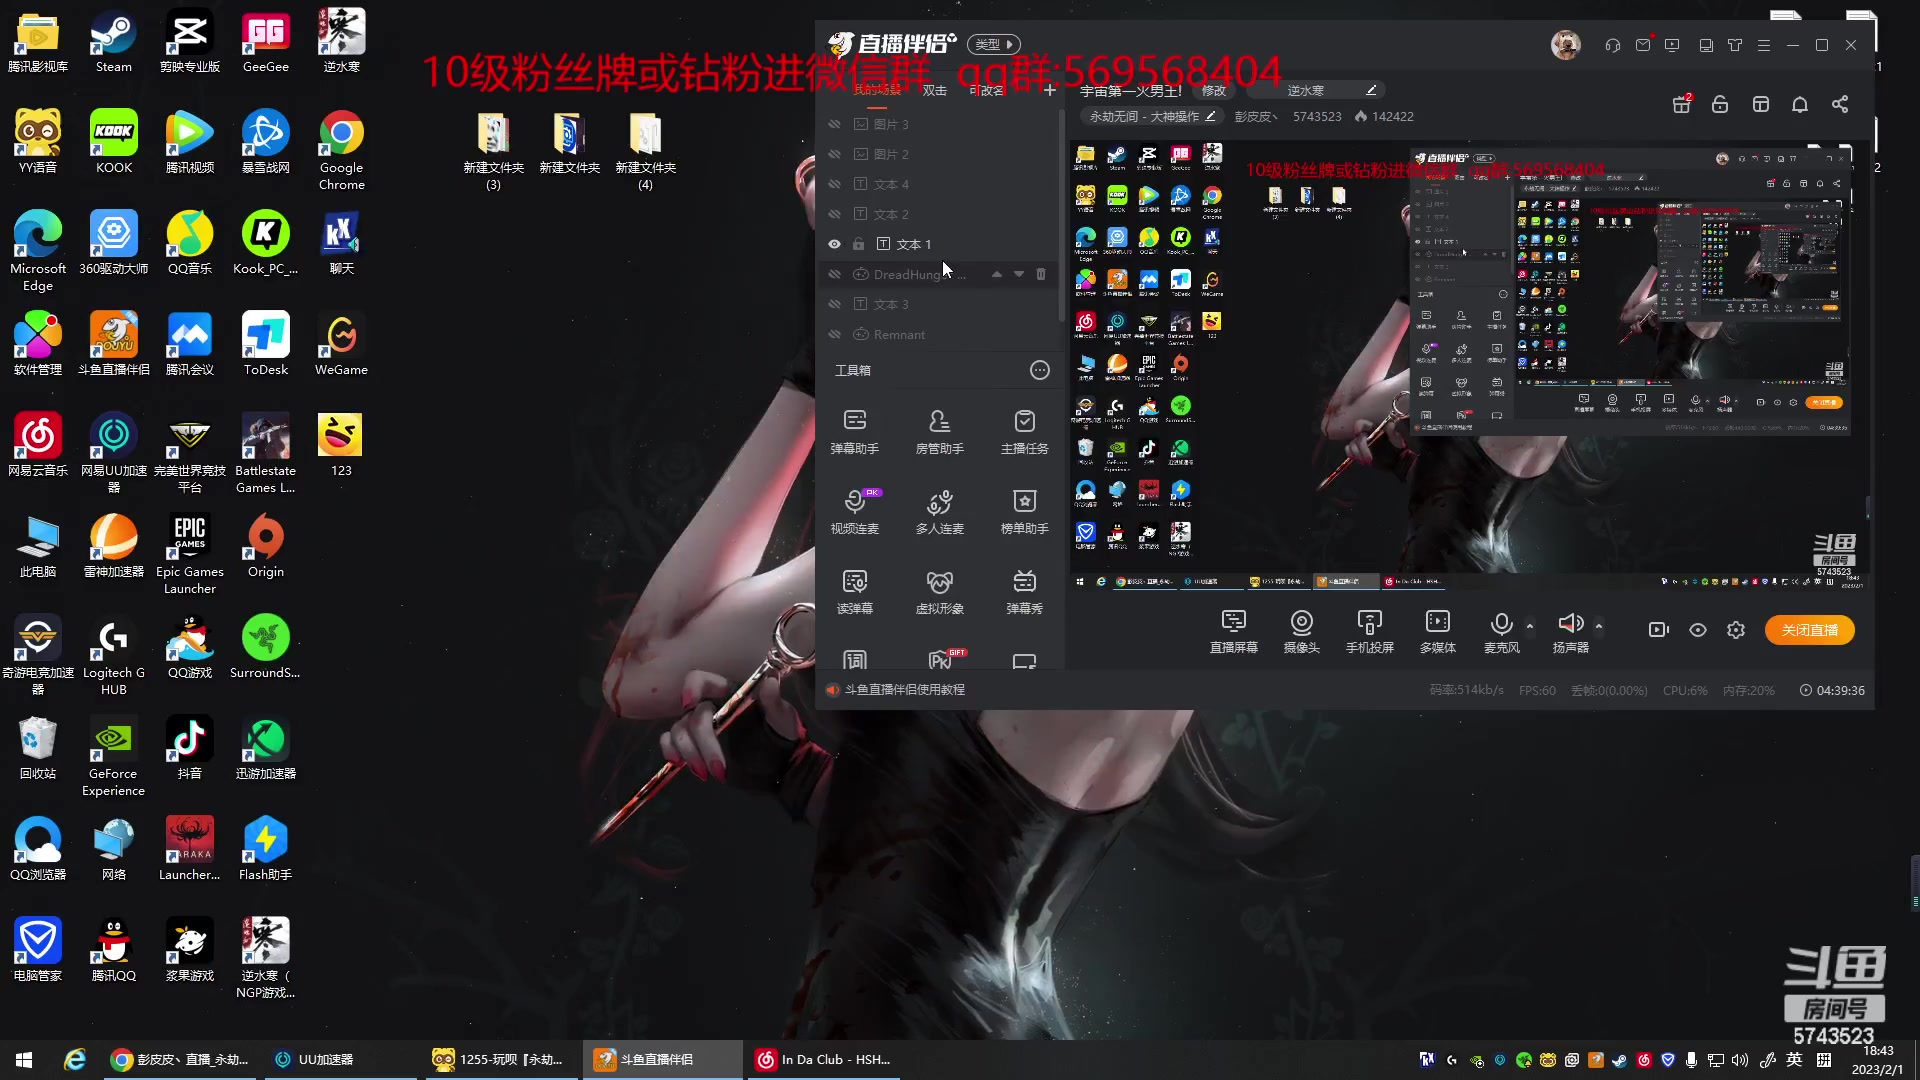The image size is (1920, 1080).
Task: Switch to the 双击 scene tab
Action: (934, 90)
